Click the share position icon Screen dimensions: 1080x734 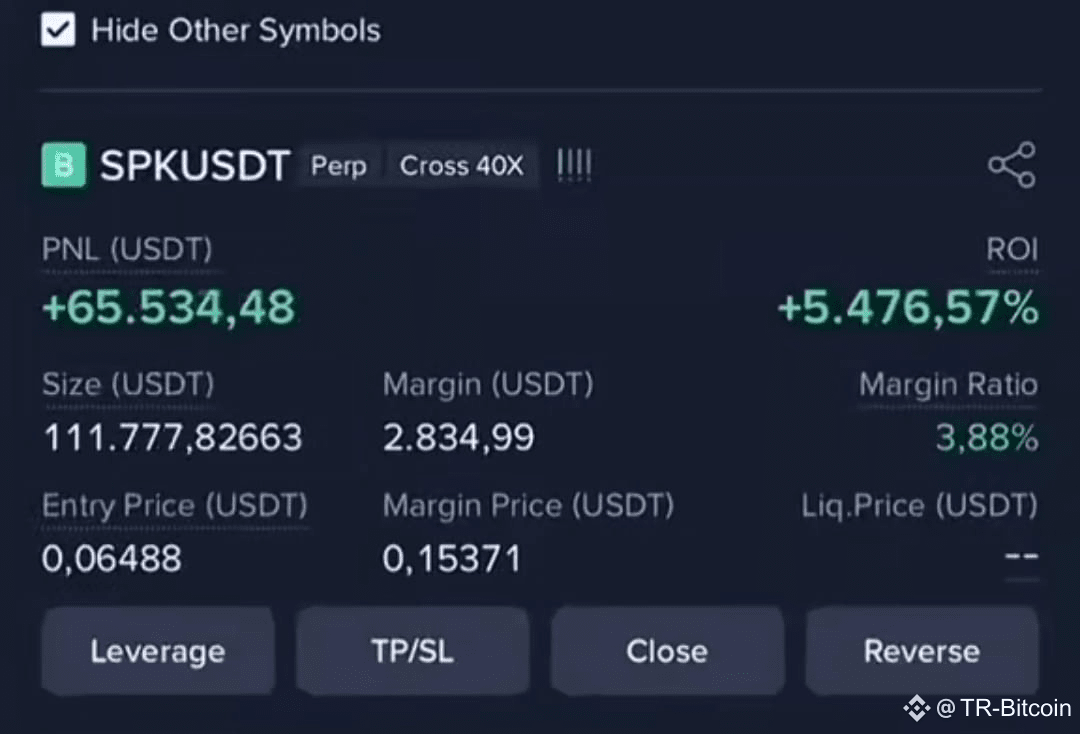tap(1012, 165)
